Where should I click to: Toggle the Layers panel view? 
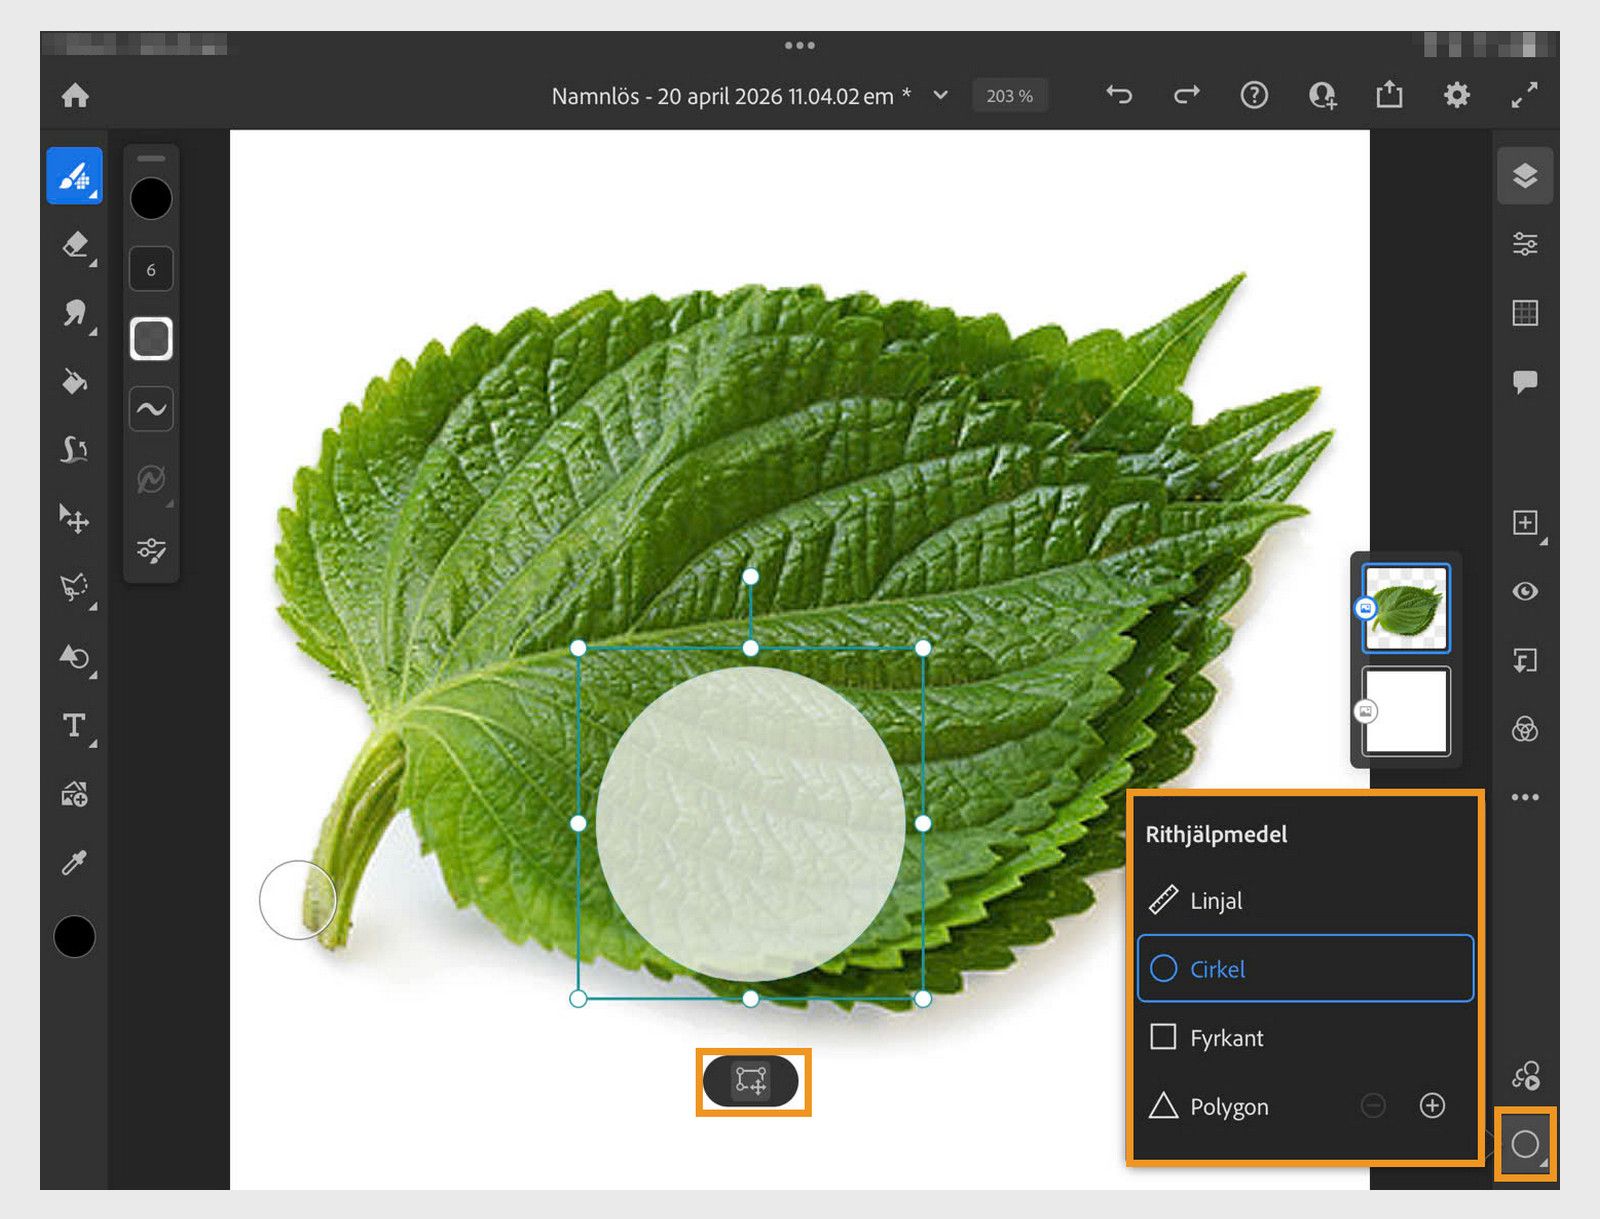[x=1525, y=176]
